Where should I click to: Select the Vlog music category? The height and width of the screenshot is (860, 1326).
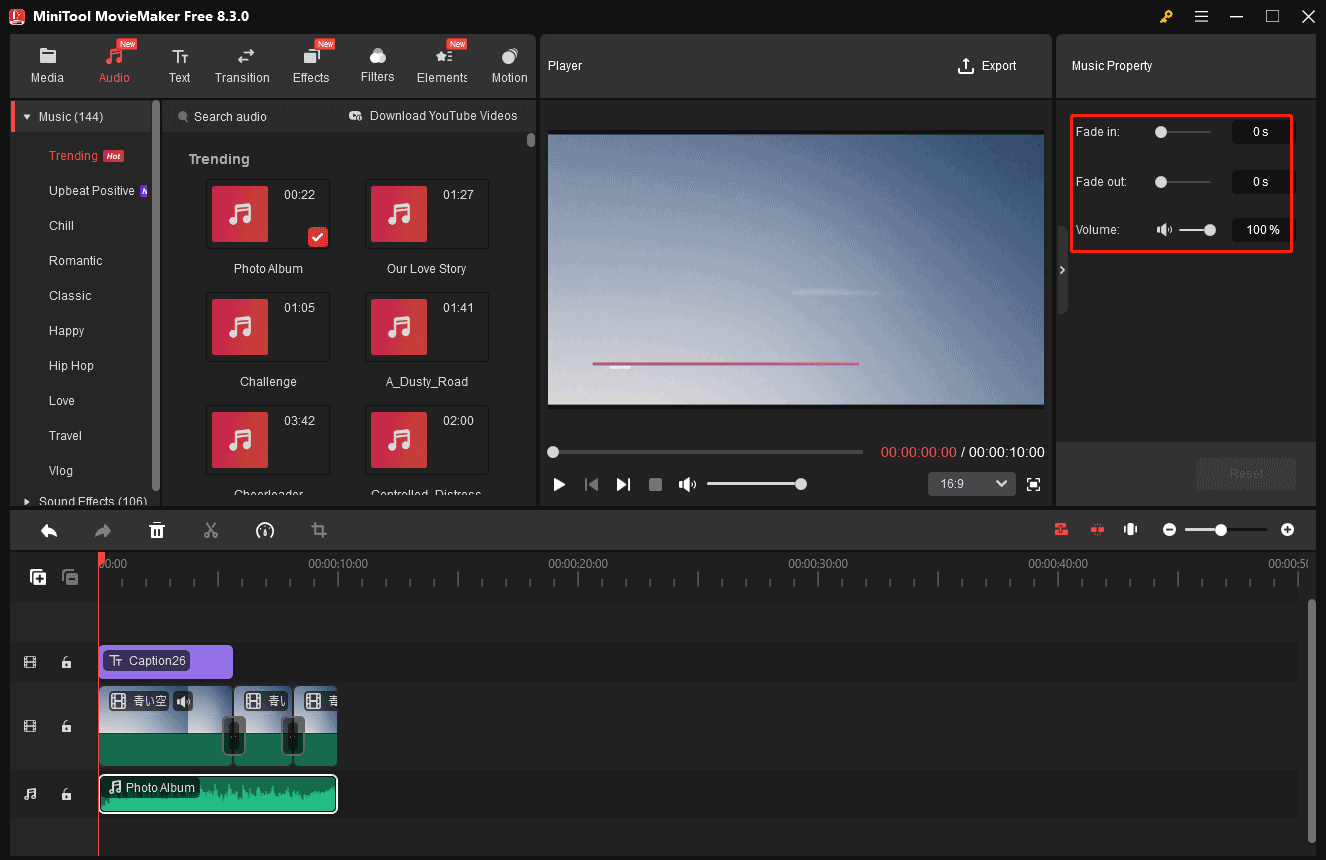click(61, 471)
